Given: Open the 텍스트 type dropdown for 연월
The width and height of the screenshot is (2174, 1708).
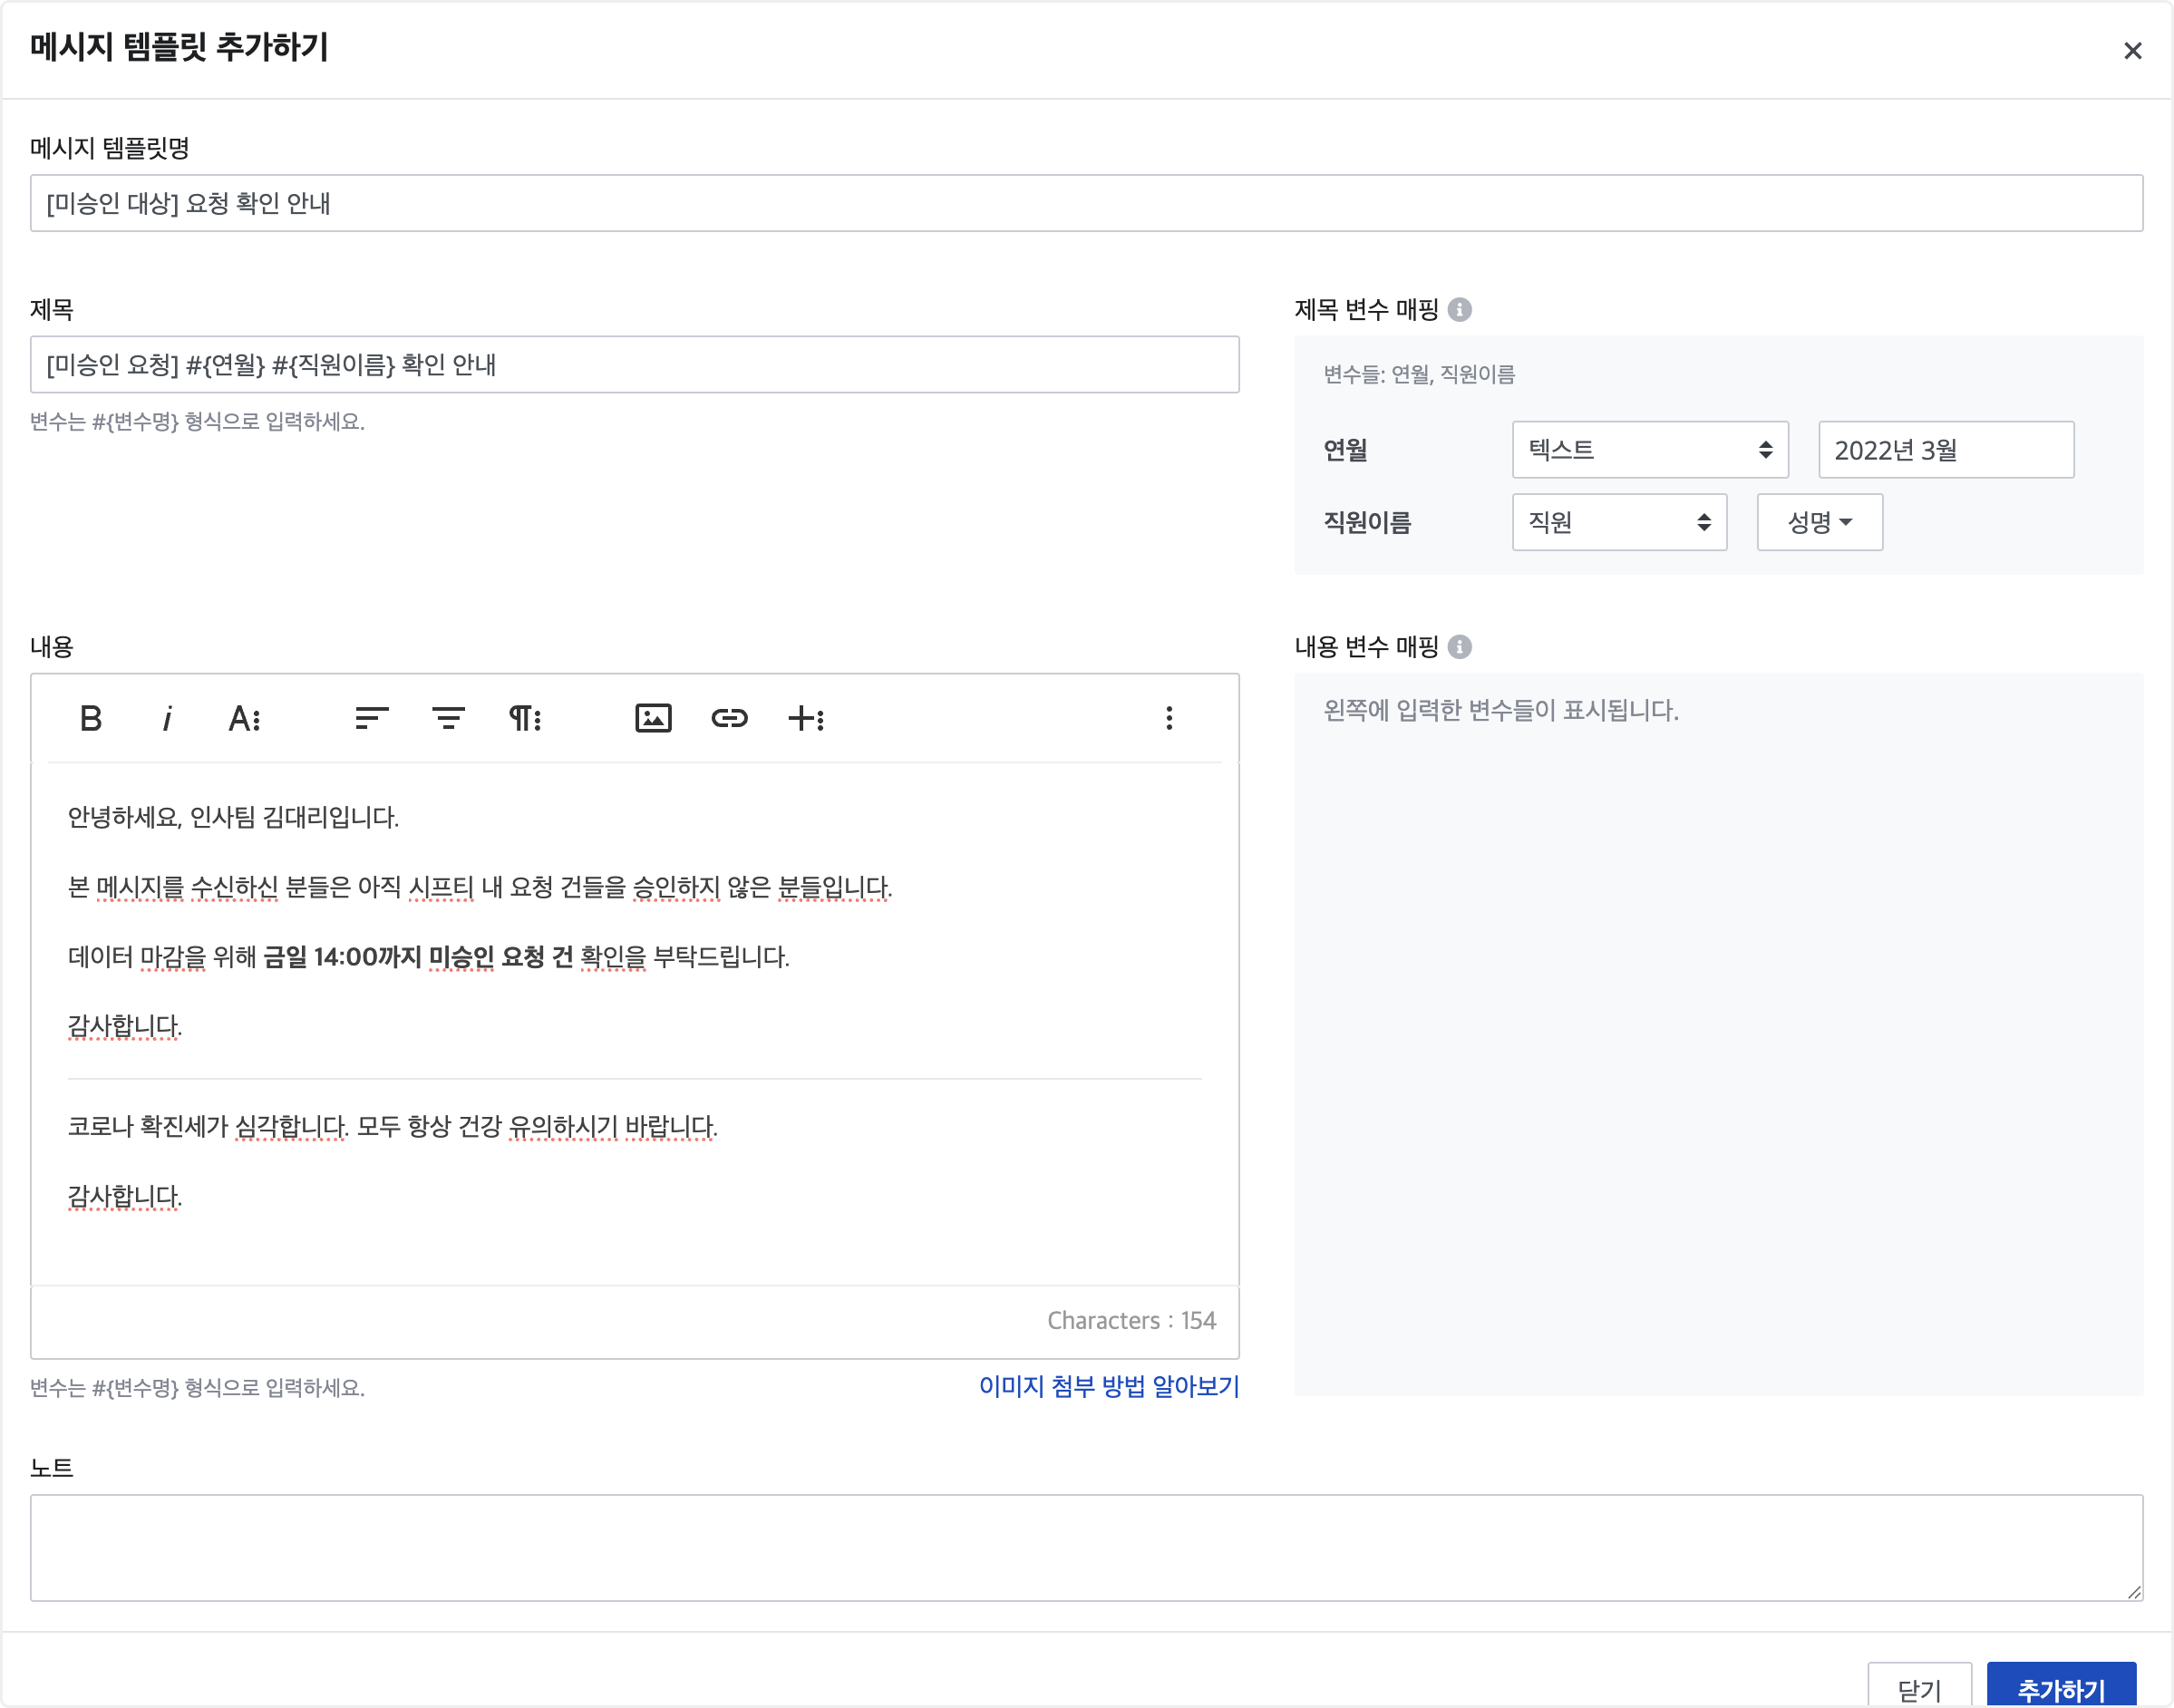Looking at the screenshot, I should [x=1649, y=450].
